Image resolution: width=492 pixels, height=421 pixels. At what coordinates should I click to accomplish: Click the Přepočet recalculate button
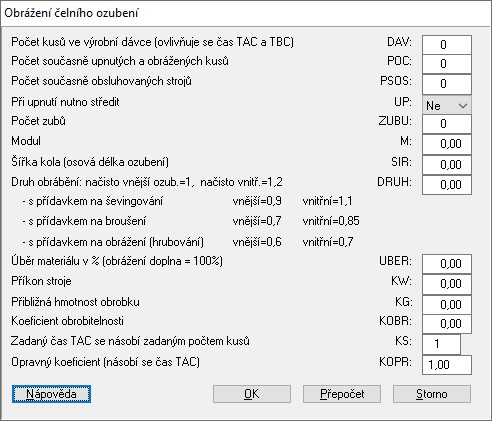pyautogui.click(x=342, y=394)
